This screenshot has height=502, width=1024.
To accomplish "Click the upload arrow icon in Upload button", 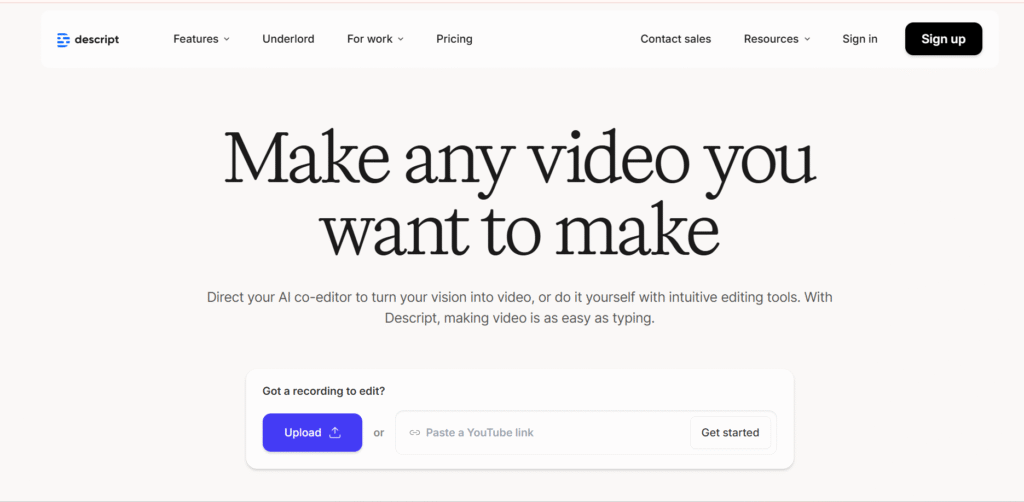I will [x=335, y=432].
